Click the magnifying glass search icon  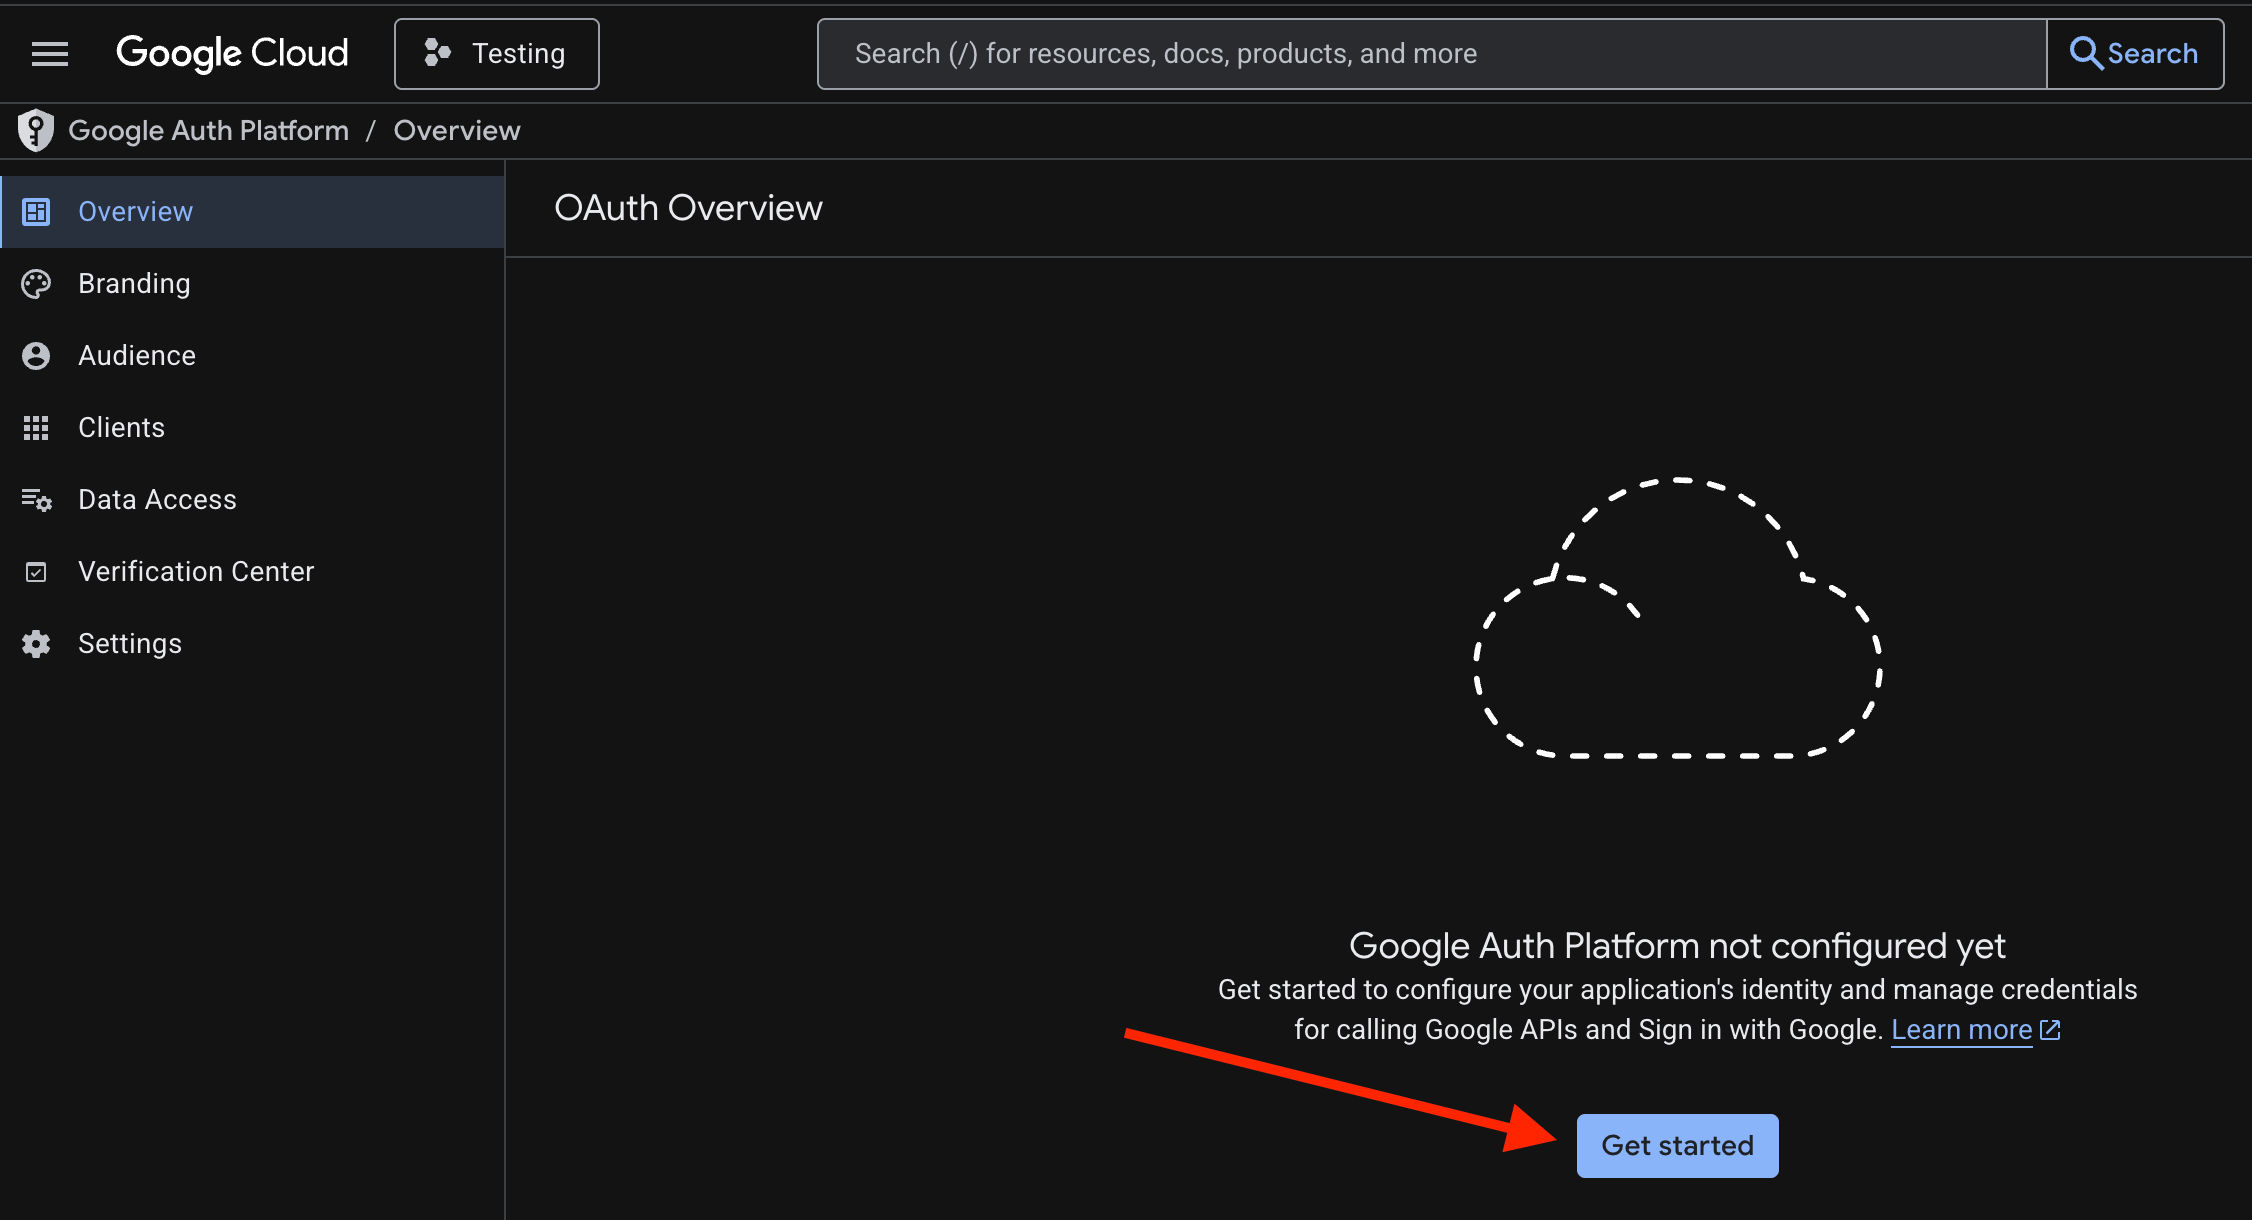pyautogui.click(x=2085, y=53)
